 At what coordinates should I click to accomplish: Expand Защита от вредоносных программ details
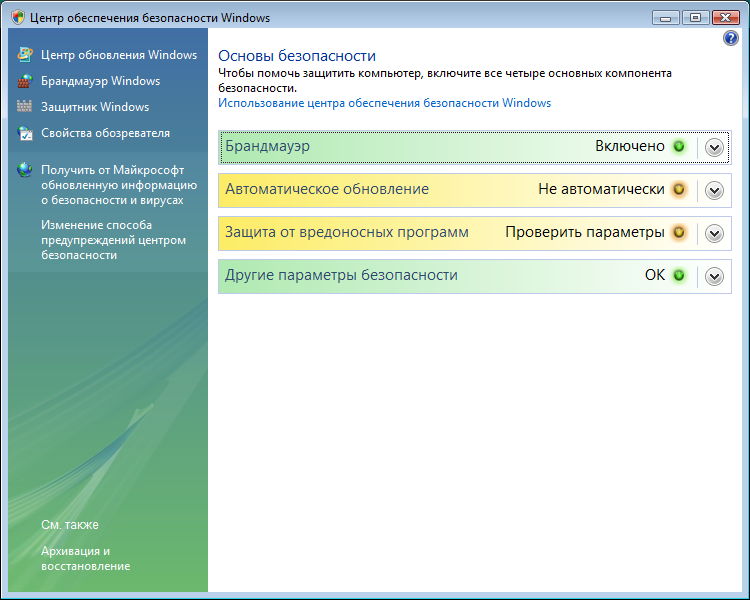714,233
